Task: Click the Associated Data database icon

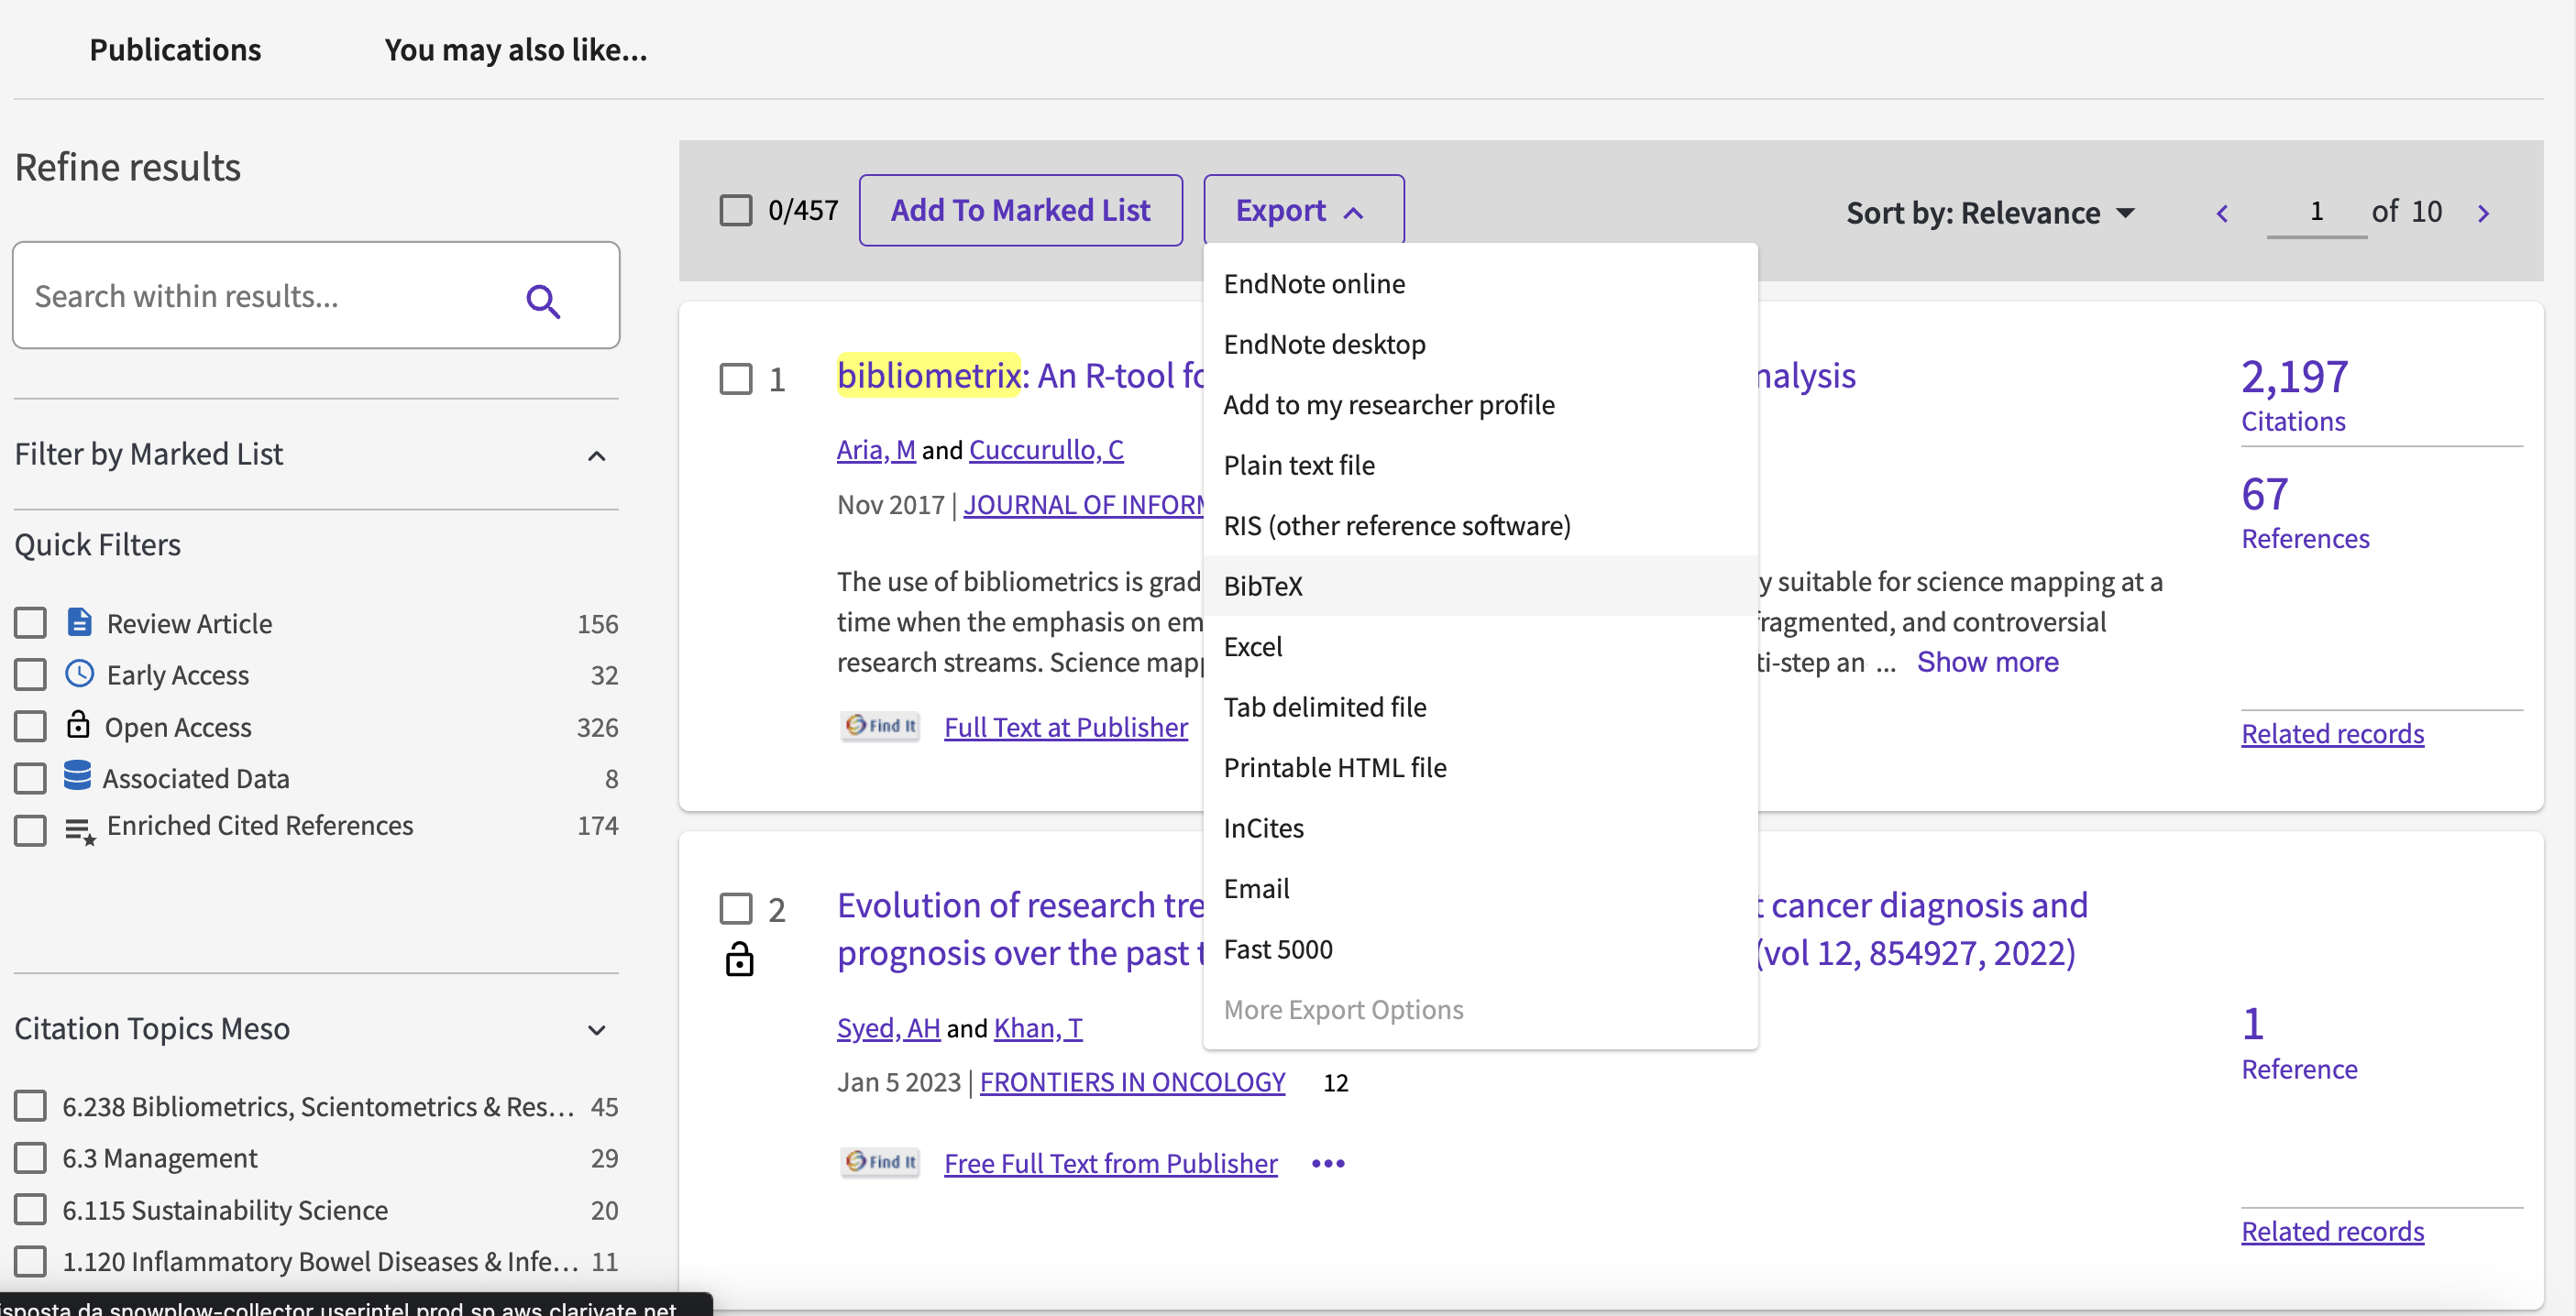Action: (79, 776)
